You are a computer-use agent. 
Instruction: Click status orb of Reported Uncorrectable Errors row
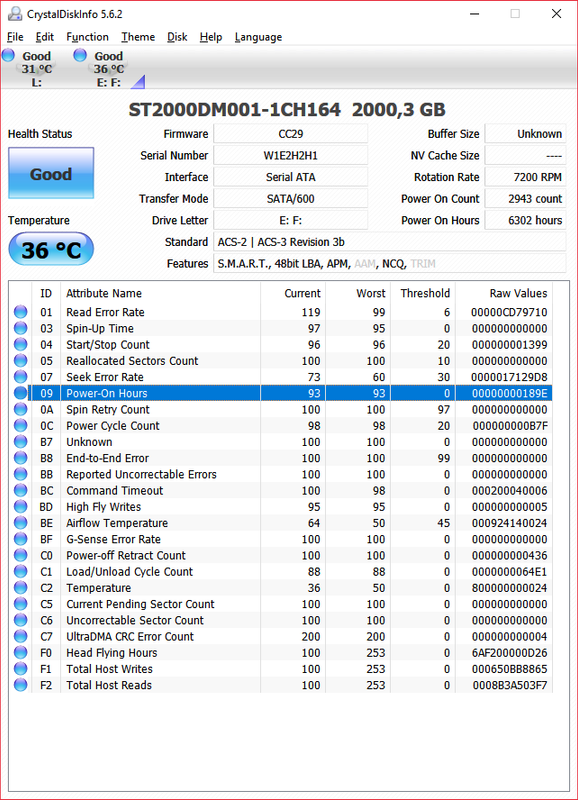(20, 474)
